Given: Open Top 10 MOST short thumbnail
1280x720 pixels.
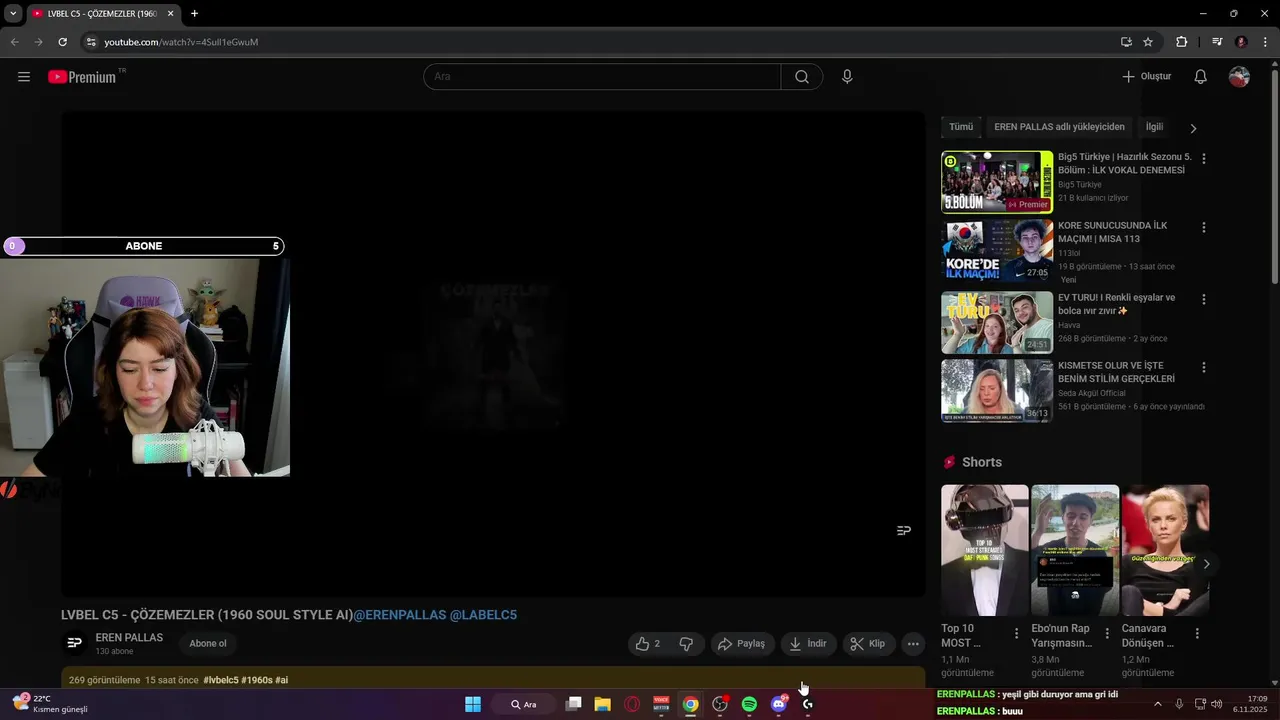Looking at the screenshot, I should click(x=985, y=550).
